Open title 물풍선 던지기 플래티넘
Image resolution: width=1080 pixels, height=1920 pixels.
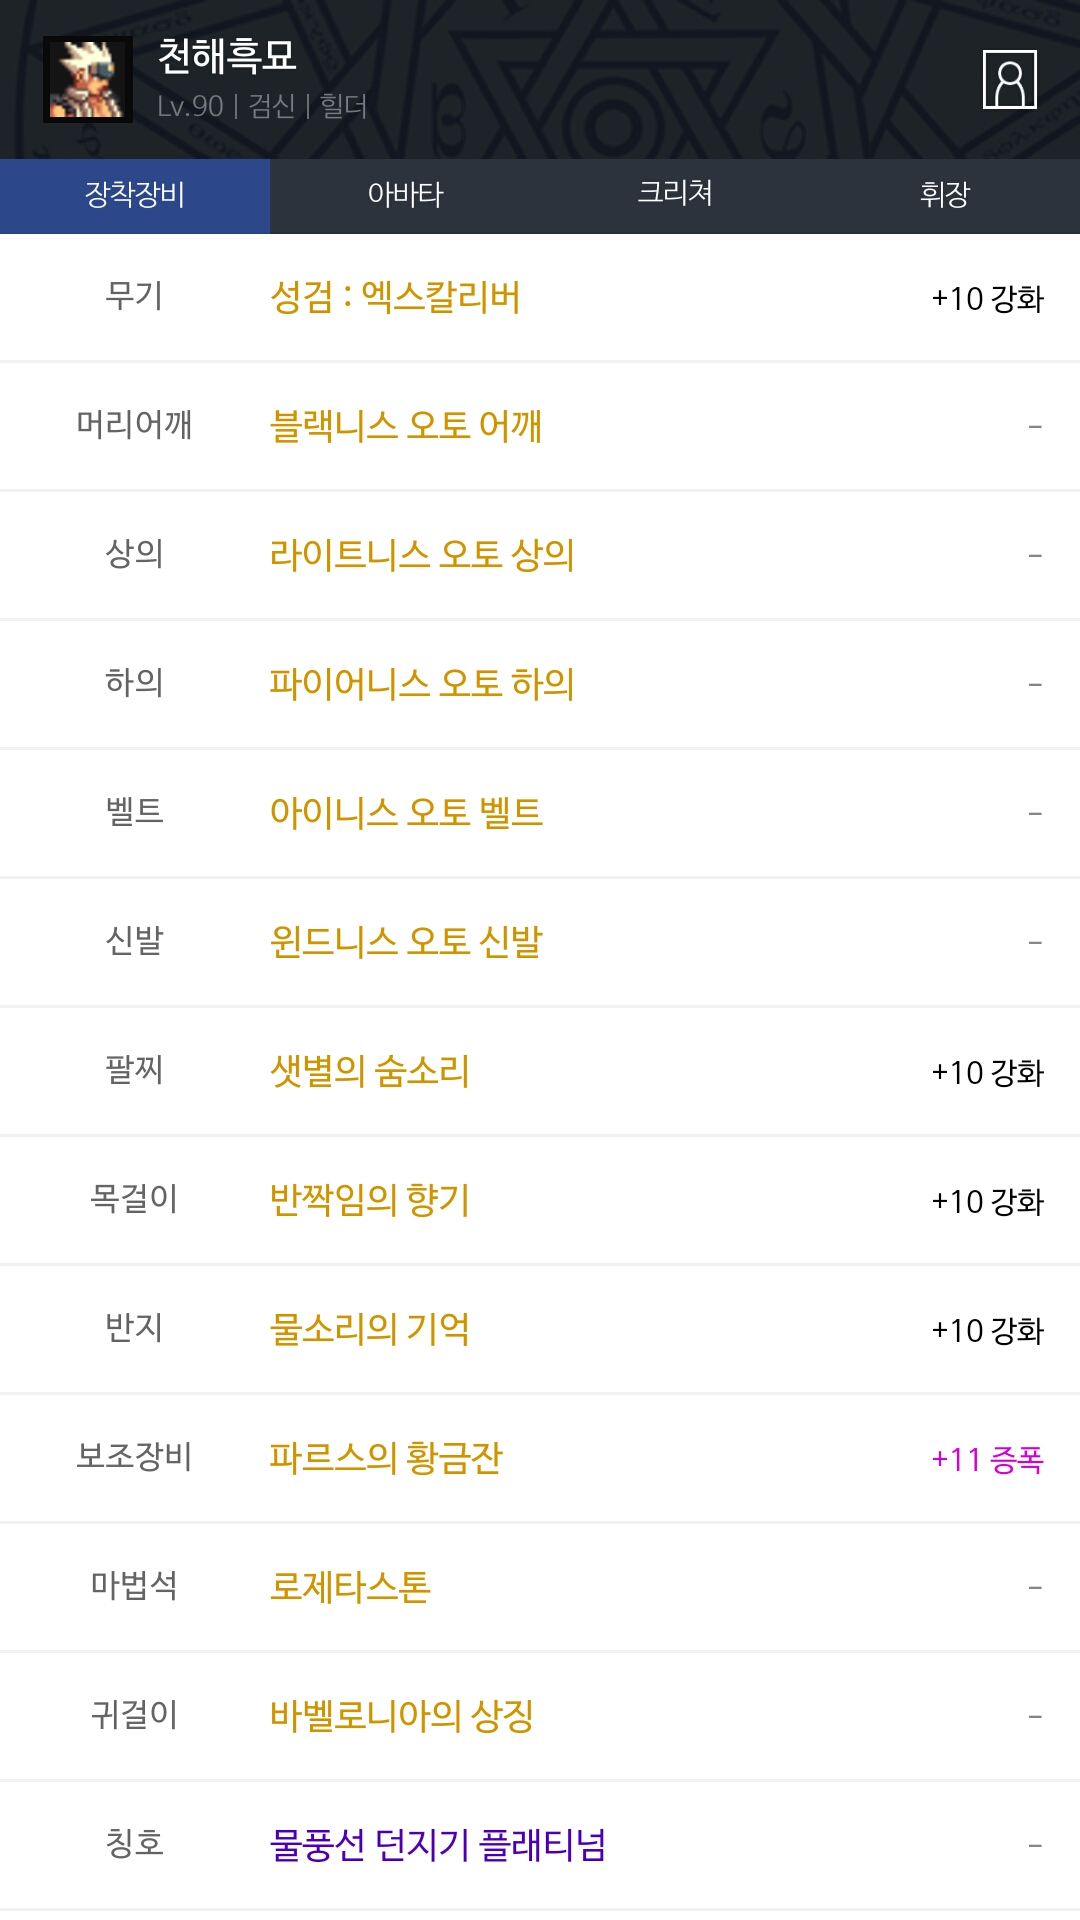(438, 1845)
